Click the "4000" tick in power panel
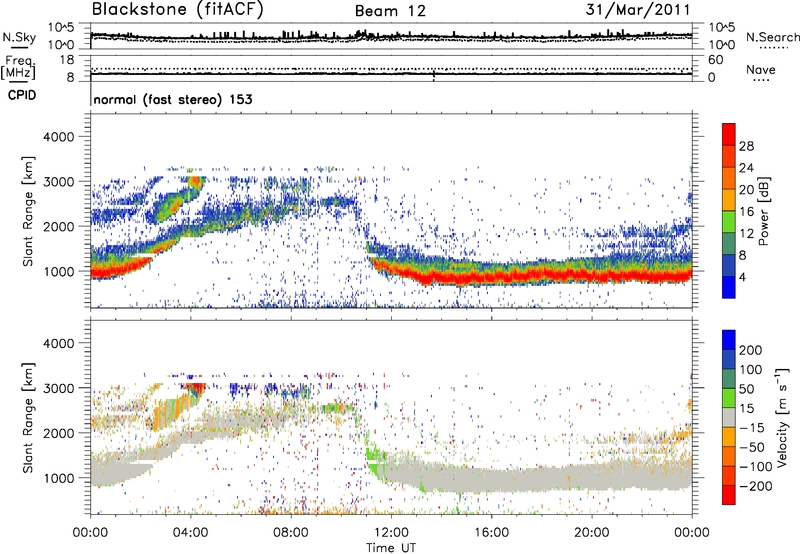The image size is (800, 554). pos(58,137)
